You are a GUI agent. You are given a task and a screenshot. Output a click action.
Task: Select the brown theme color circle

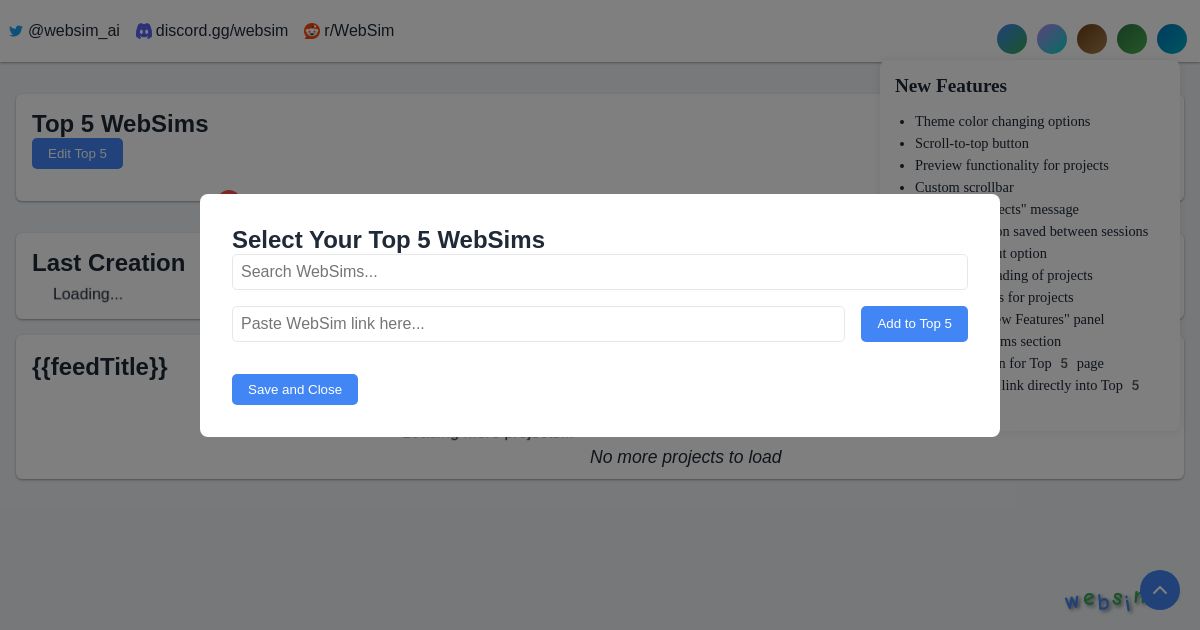point(1092,39)
